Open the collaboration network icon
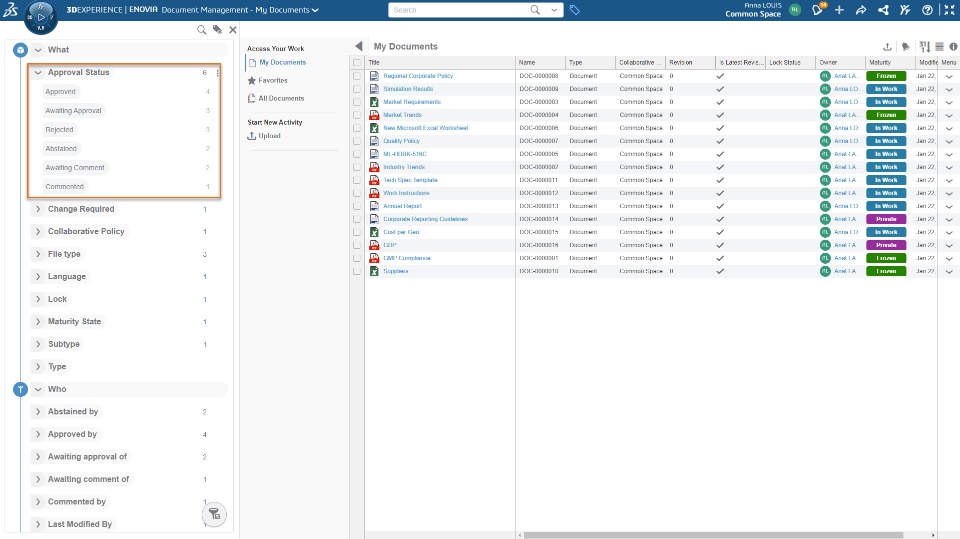Viewport: 960px width, 539px height. coord(883,10)
